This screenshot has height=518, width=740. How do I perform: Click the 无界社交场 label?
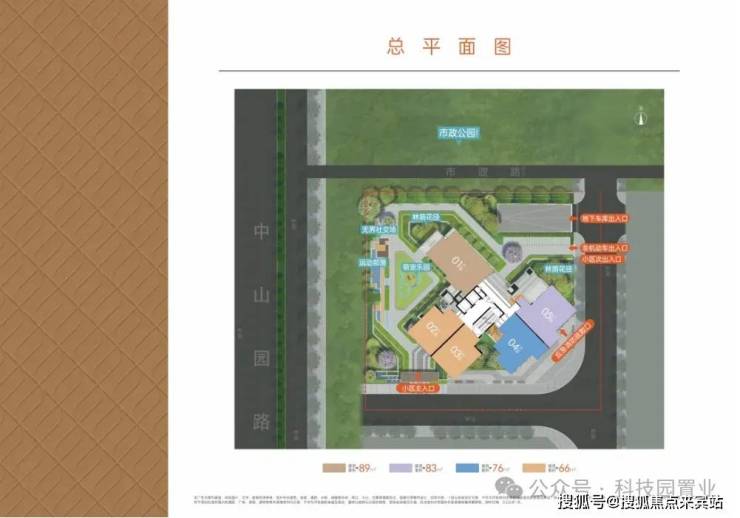click(378, 230)
